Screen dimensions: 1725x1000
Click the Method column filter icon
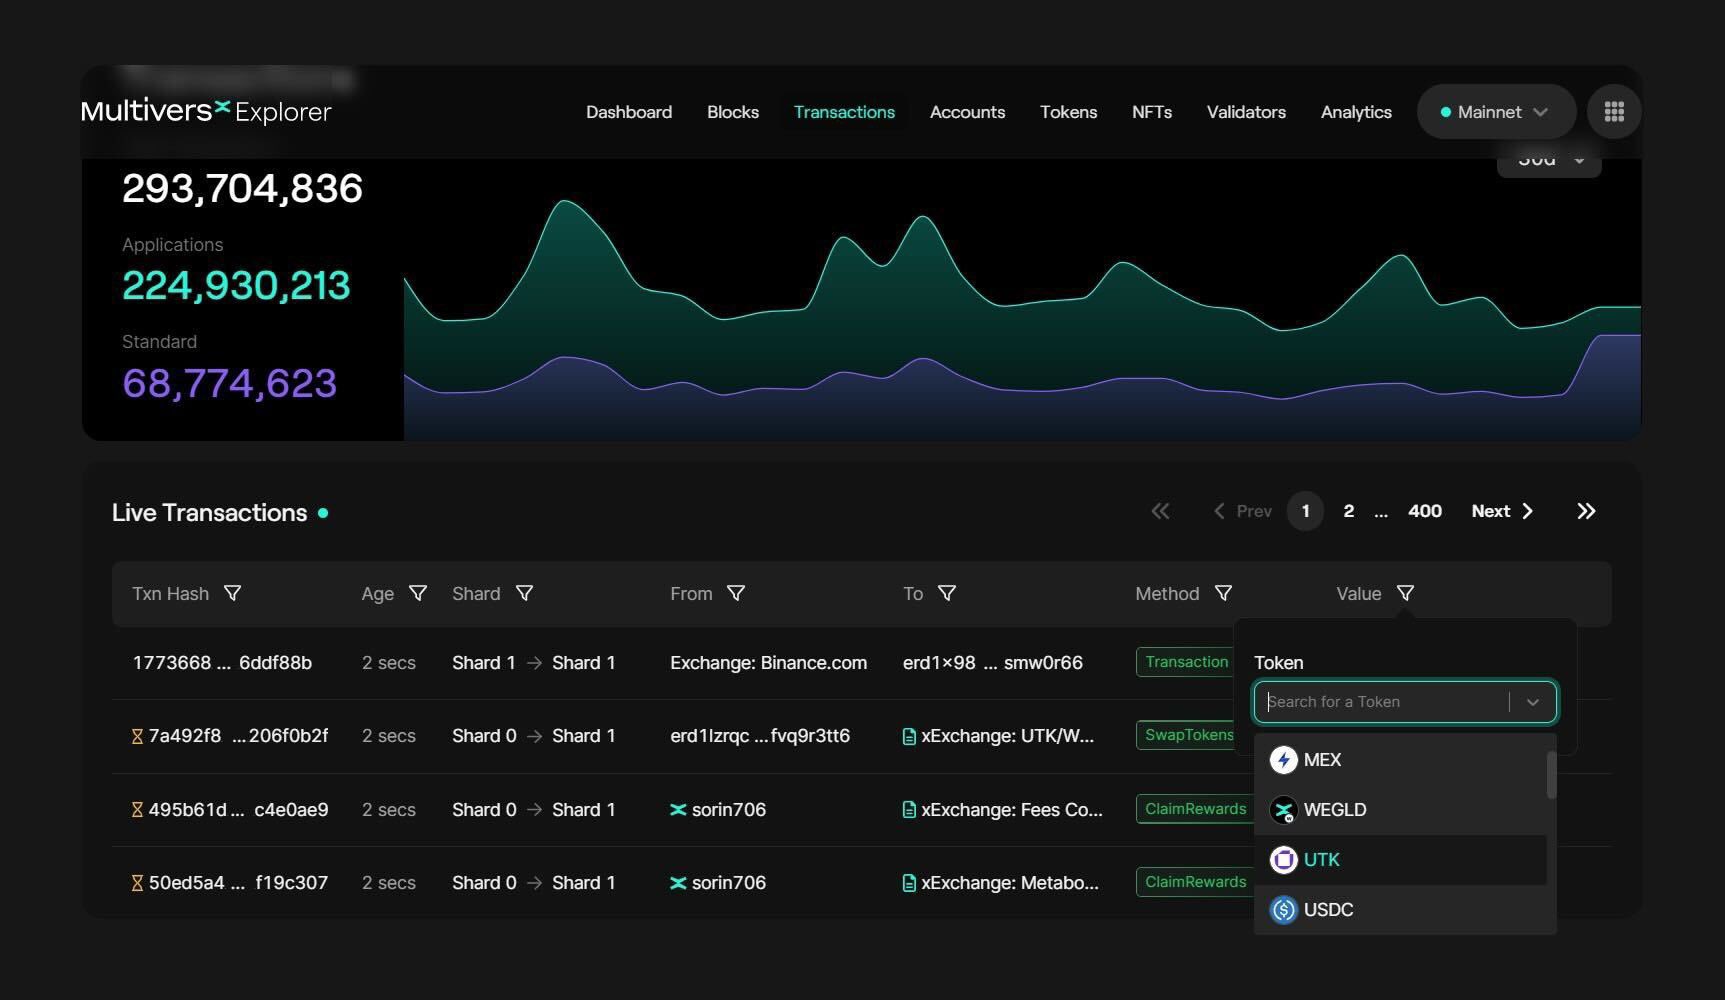point(1224,593)
